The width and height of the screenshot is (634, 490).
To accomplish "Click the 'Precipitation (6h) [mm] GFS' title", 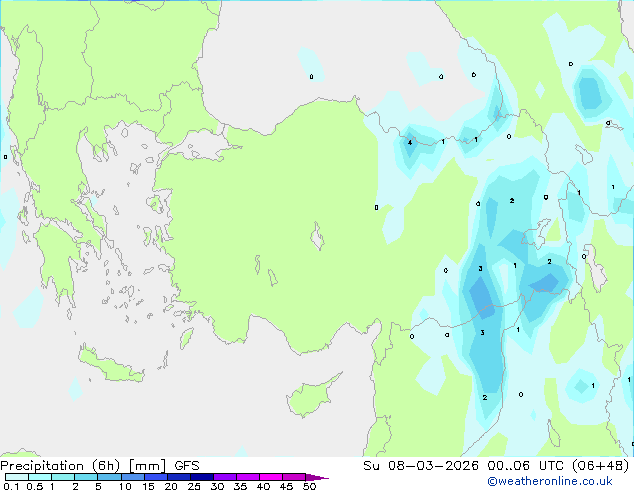I will pos(100,466).
